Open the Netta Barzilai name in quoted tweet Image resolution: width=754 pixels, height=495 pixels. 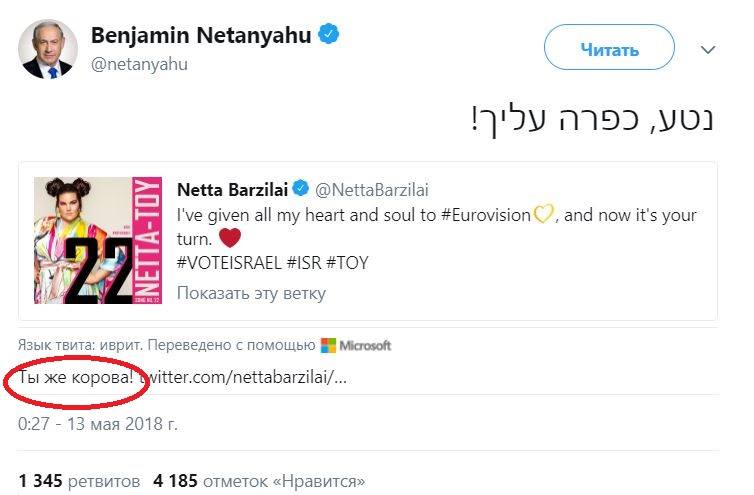coord(232,189)
